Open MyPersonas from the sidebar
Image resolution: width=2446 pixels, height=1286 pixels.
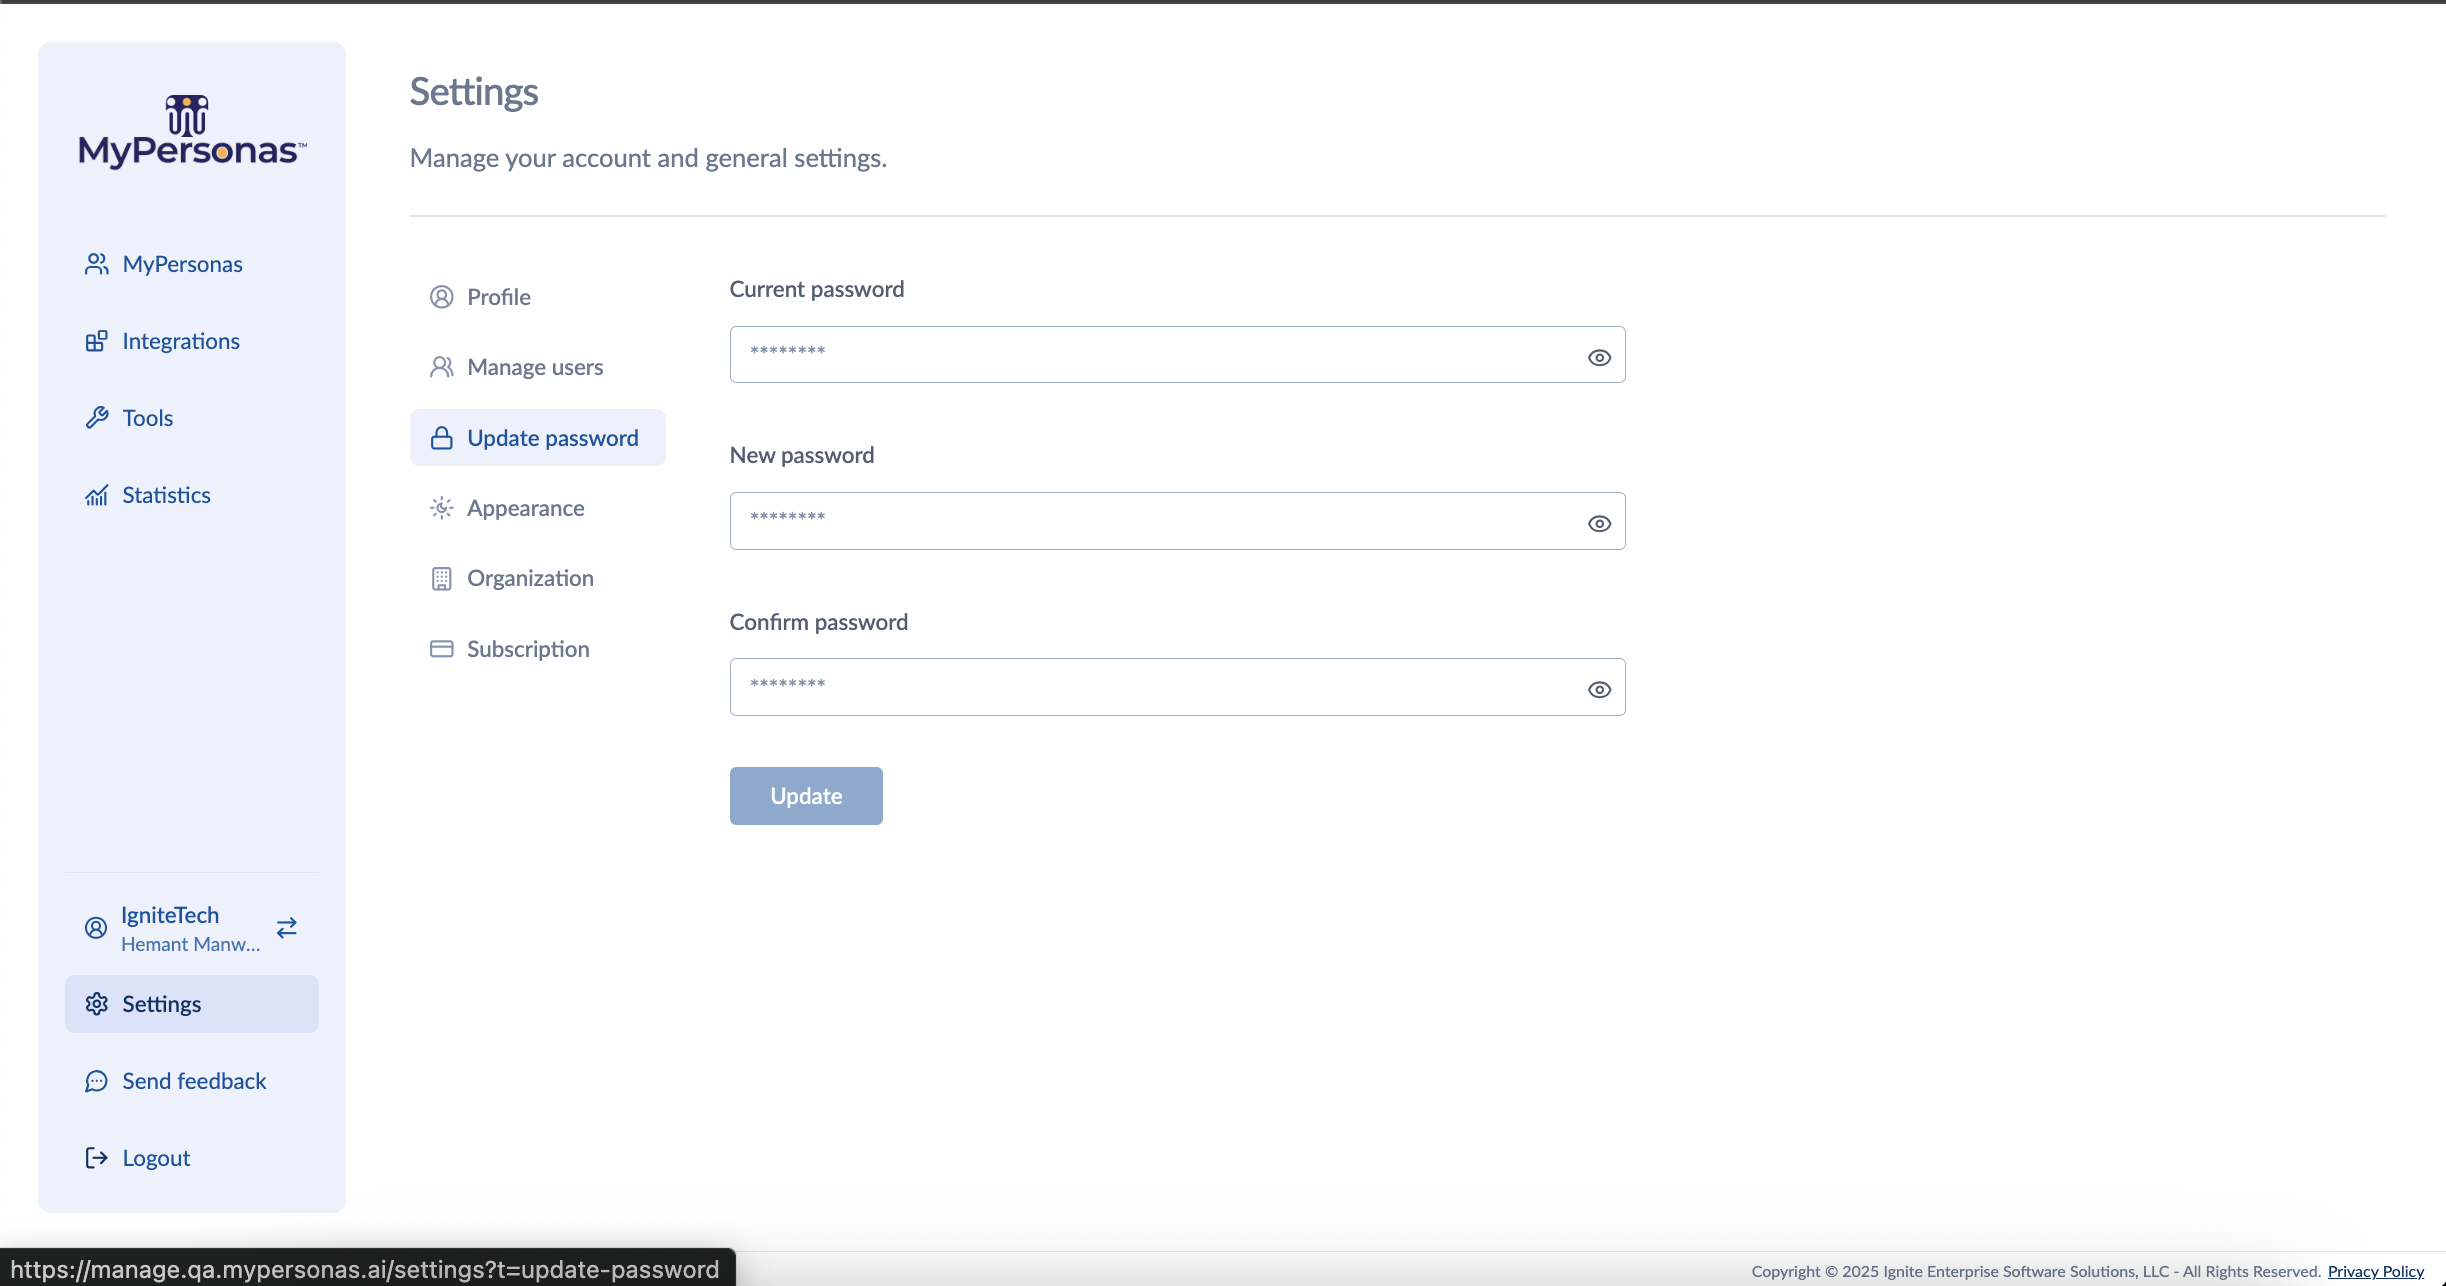pos(182,264)
